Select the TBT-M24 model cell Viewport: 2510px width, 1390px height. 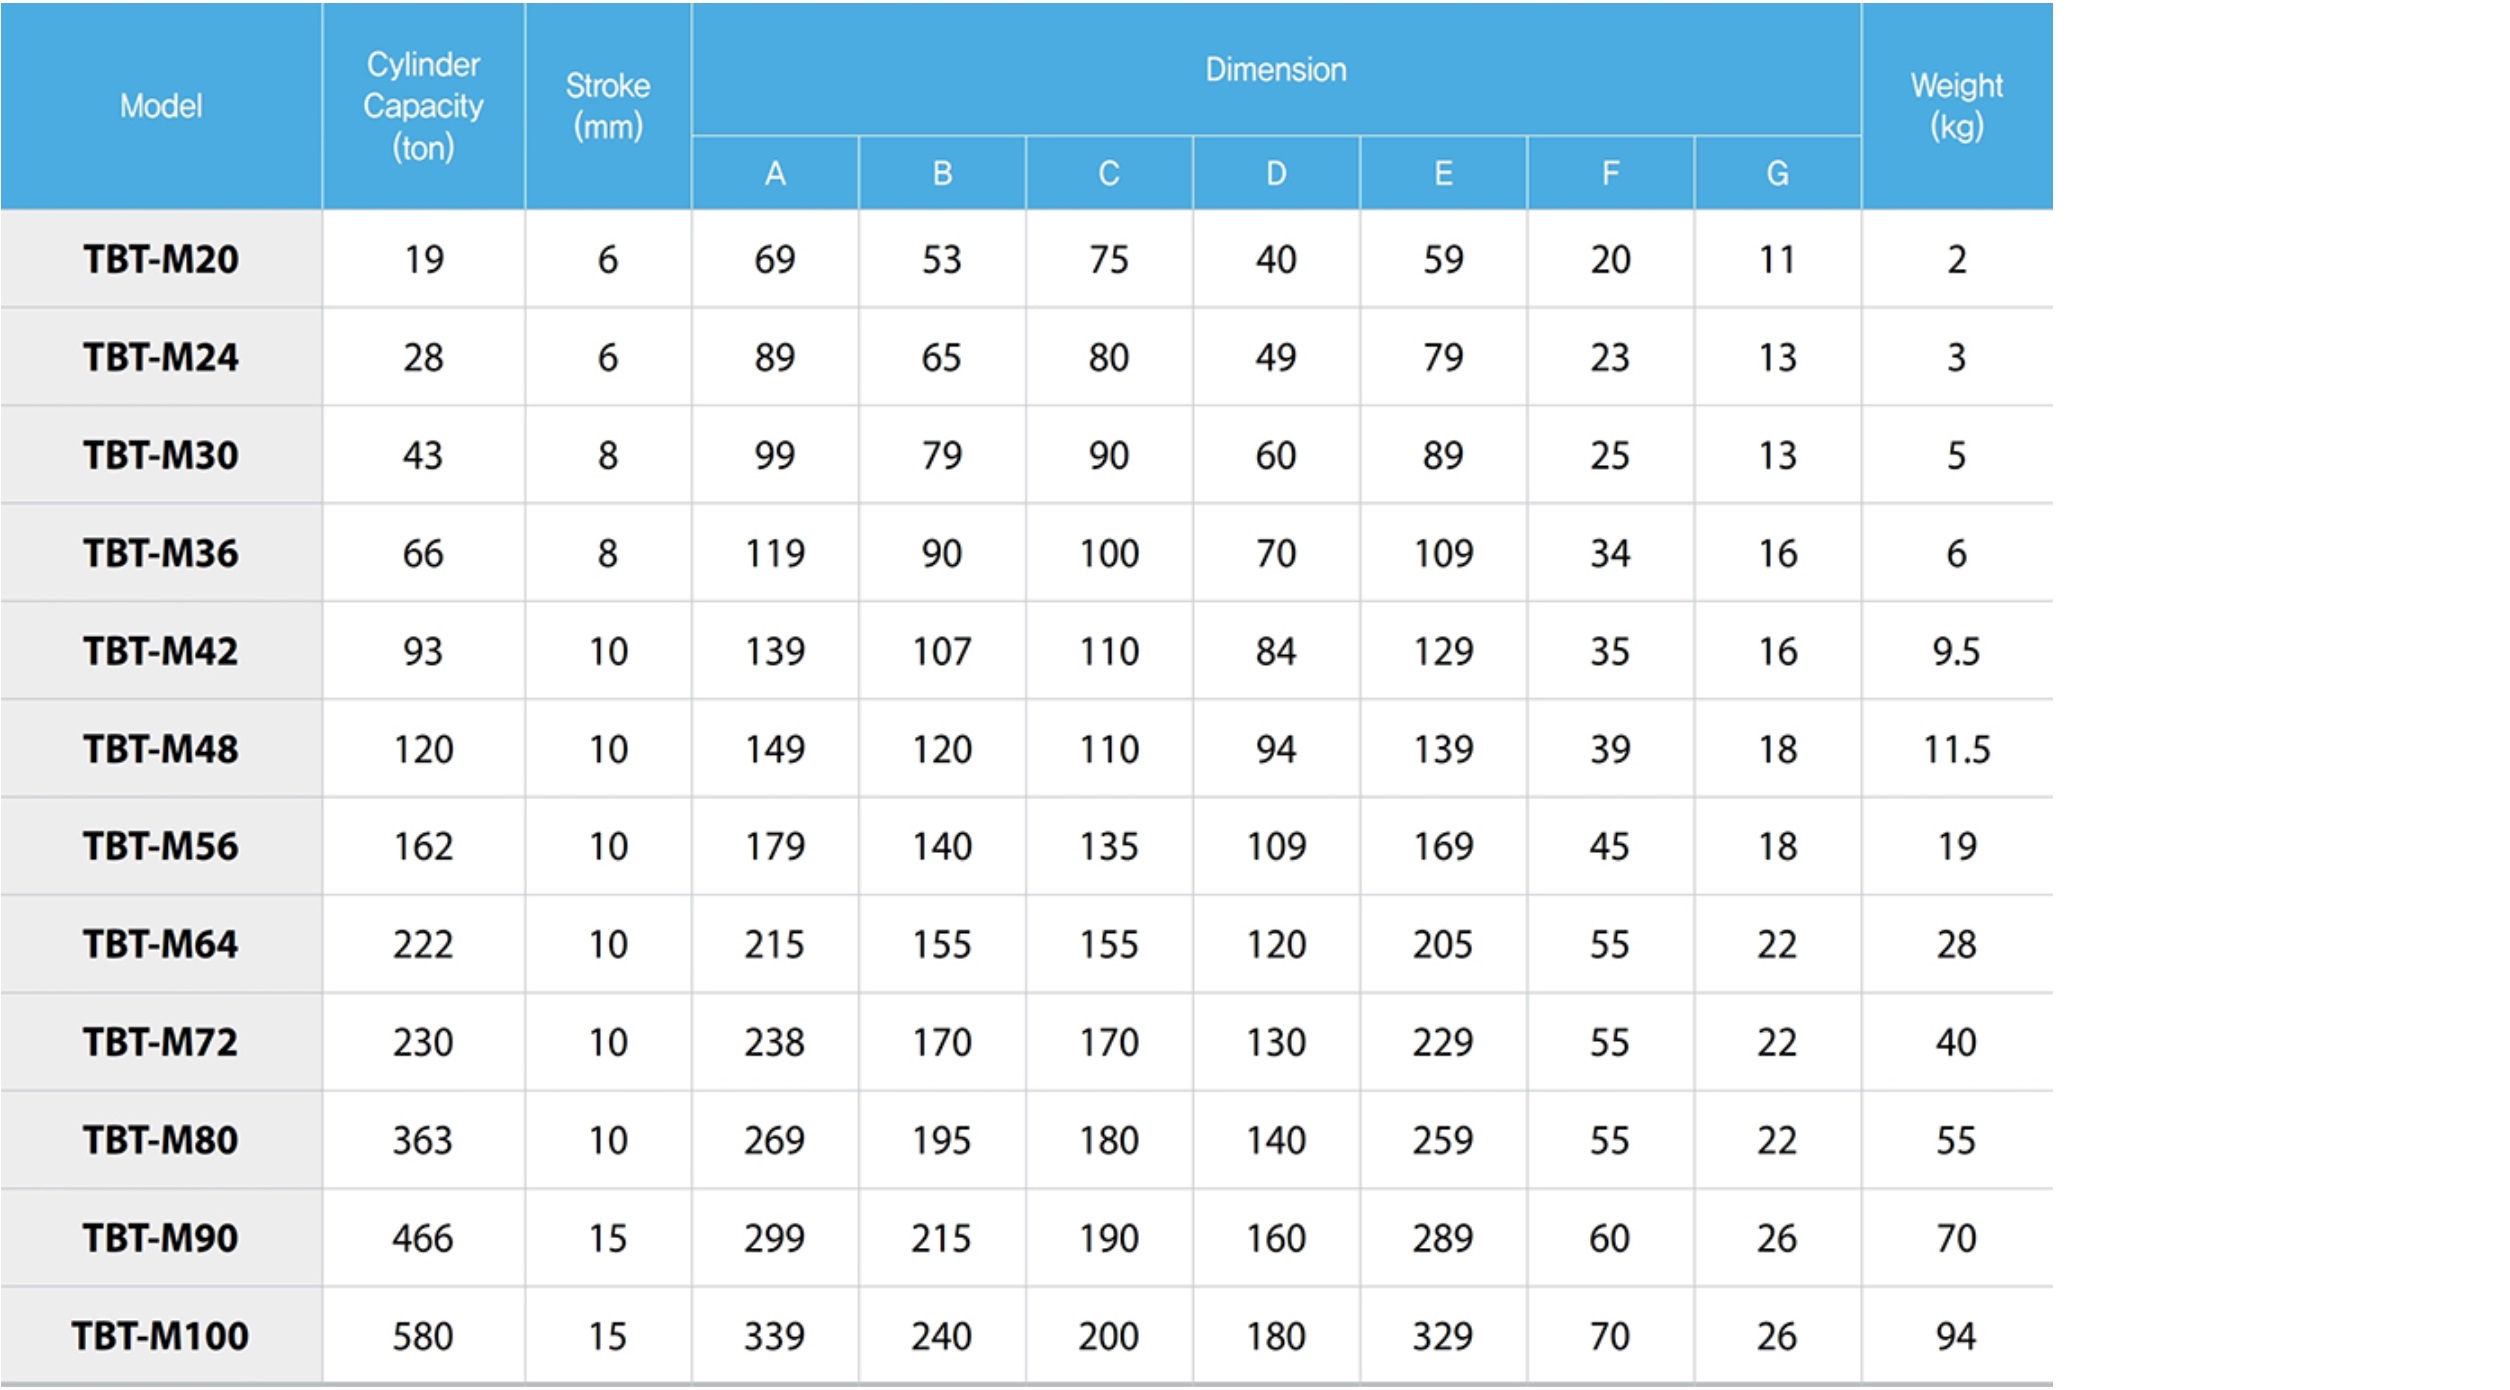coord(161,357)
